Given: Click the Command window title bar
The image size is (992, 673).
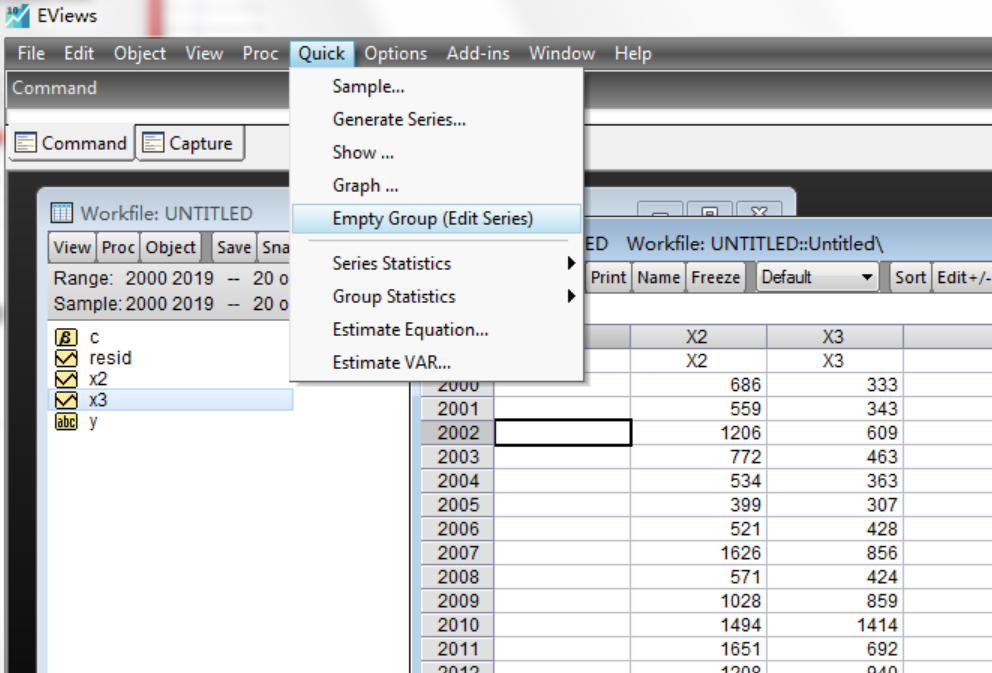Looking at the screenshot, I should tap(500, 88).
